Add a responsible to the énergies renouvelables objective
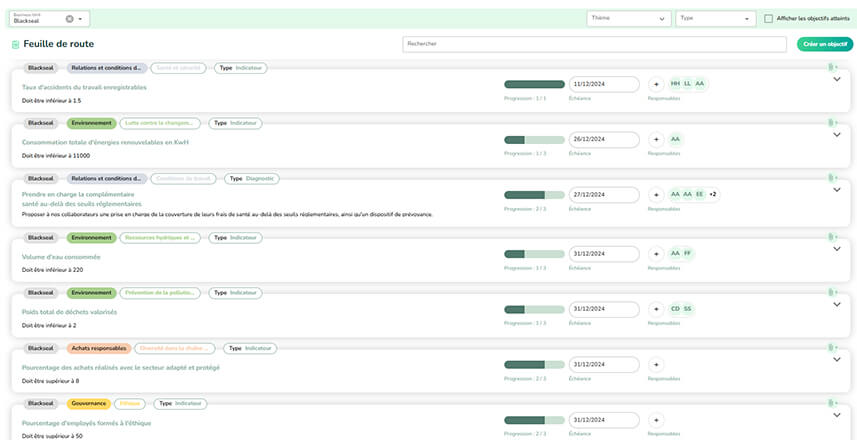 click(x=656, y=139)
